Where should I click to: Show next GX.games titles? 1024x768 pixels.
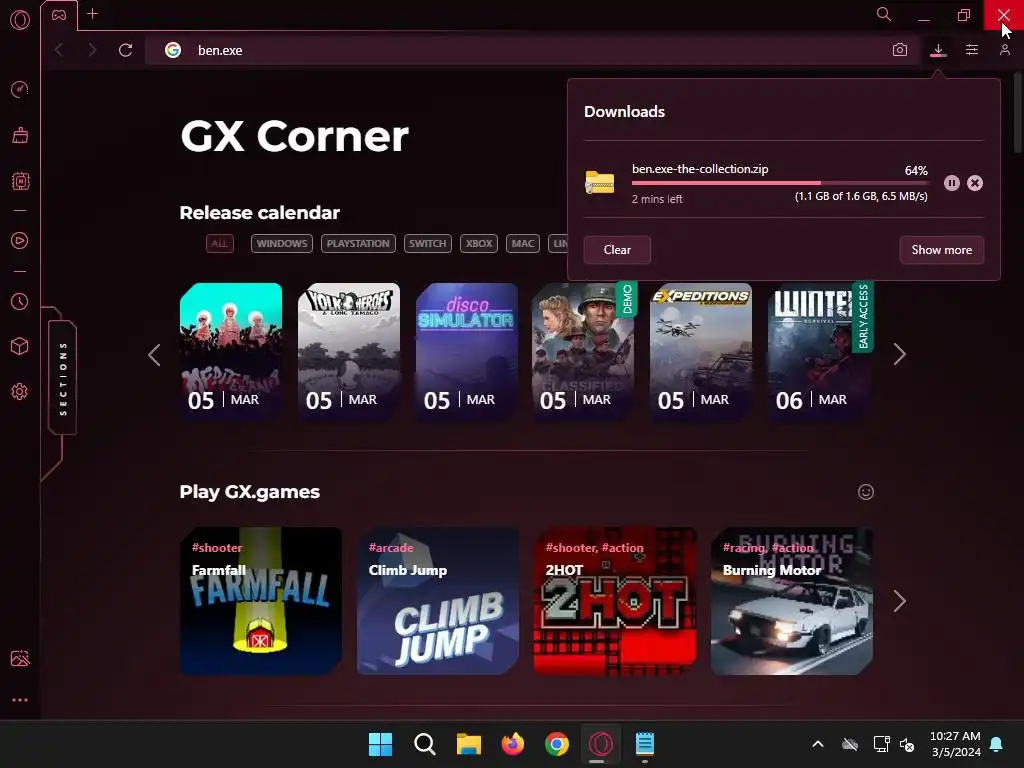[x=899, y=601]
